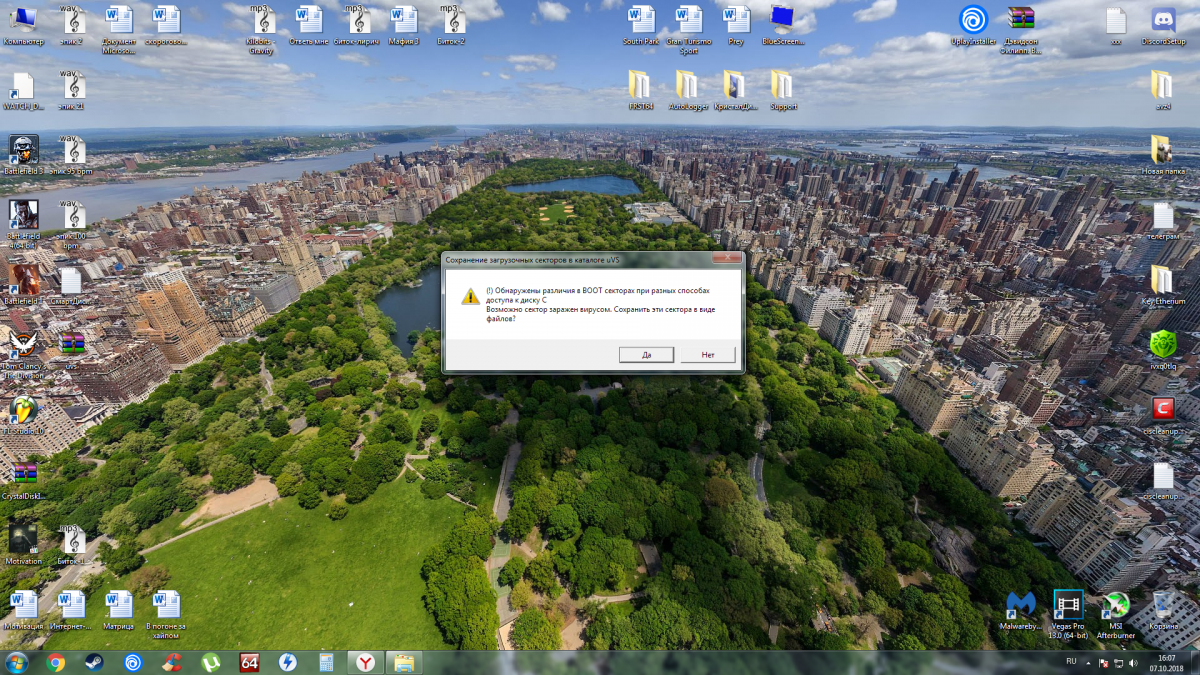Open the Мафия 3 Word document

(x=404, y=26)
